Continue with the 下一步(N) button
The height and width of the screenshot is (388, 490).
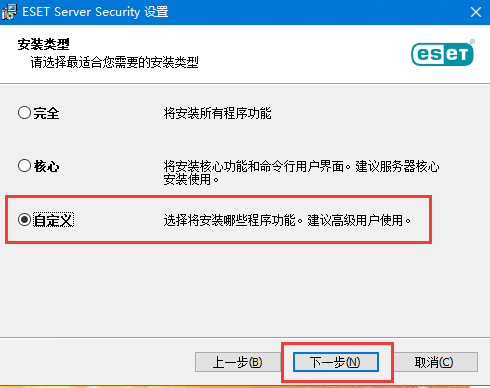(336, 362)
